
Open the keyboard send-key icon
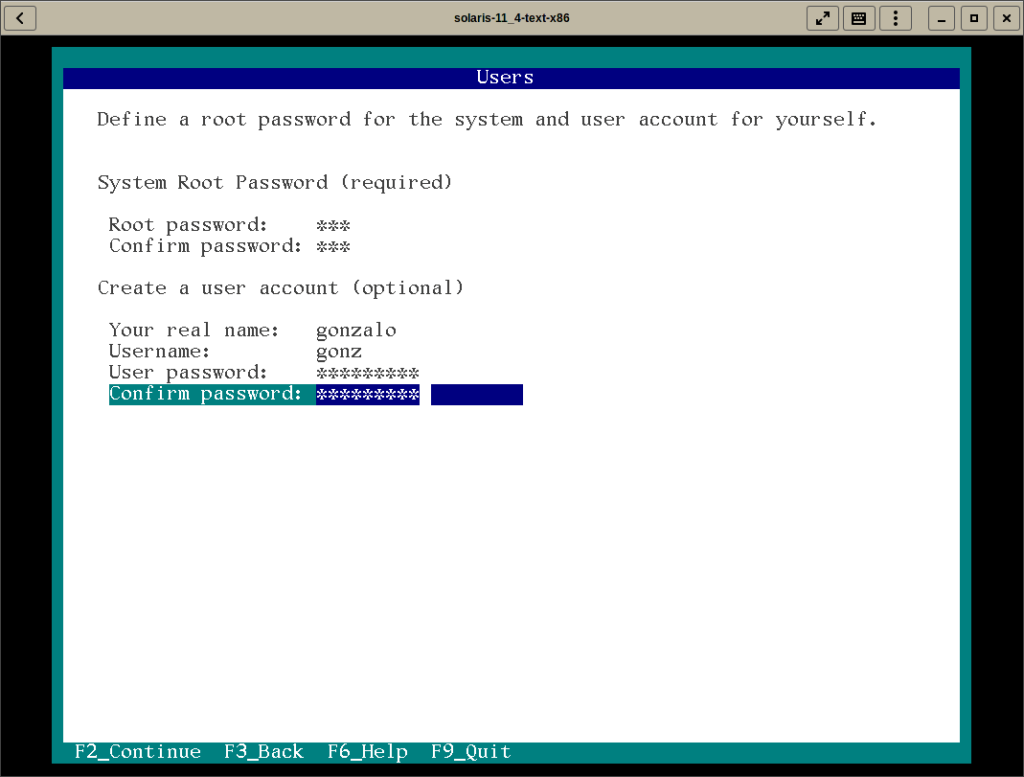[x=859, y=18]
